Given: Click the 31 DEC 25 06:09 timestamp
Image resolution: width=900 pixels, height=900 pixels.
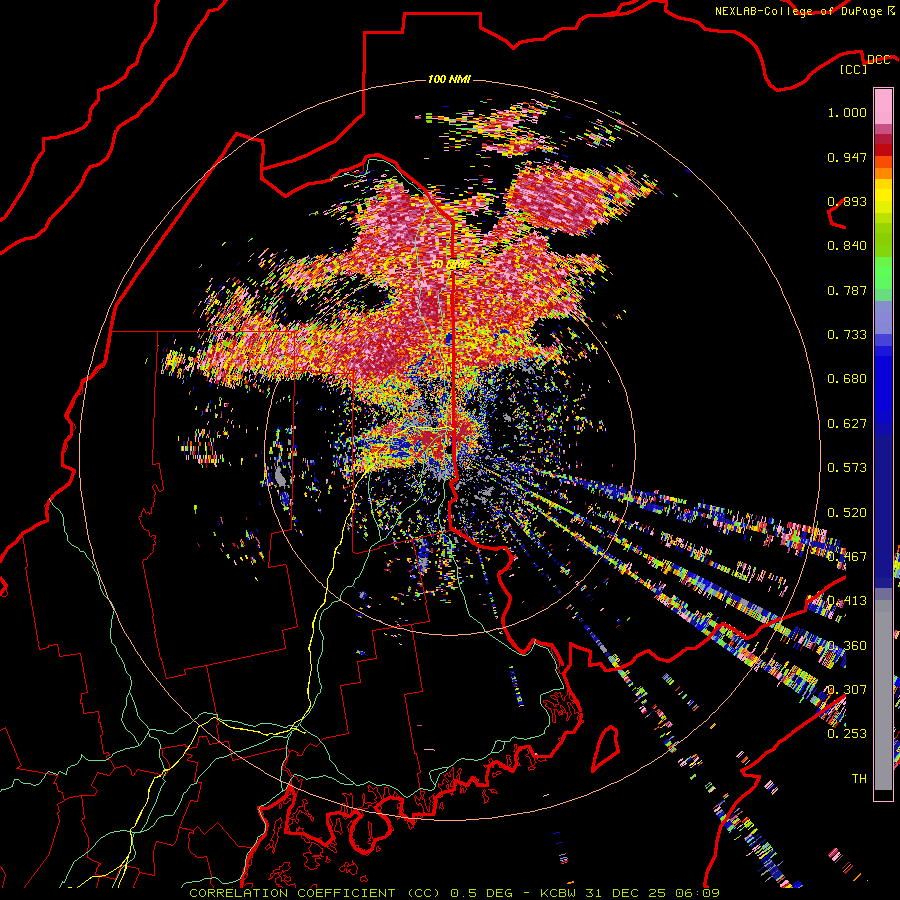Looking at the screenshot, I should point(653,893).
